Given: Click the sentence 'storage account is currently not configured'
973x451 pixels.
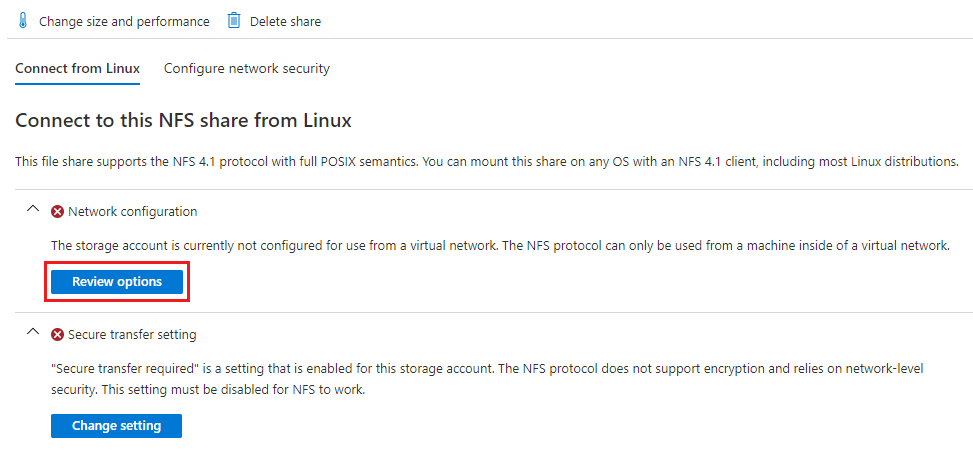Looking at the screenshot, I should click(x=250, y=246).
